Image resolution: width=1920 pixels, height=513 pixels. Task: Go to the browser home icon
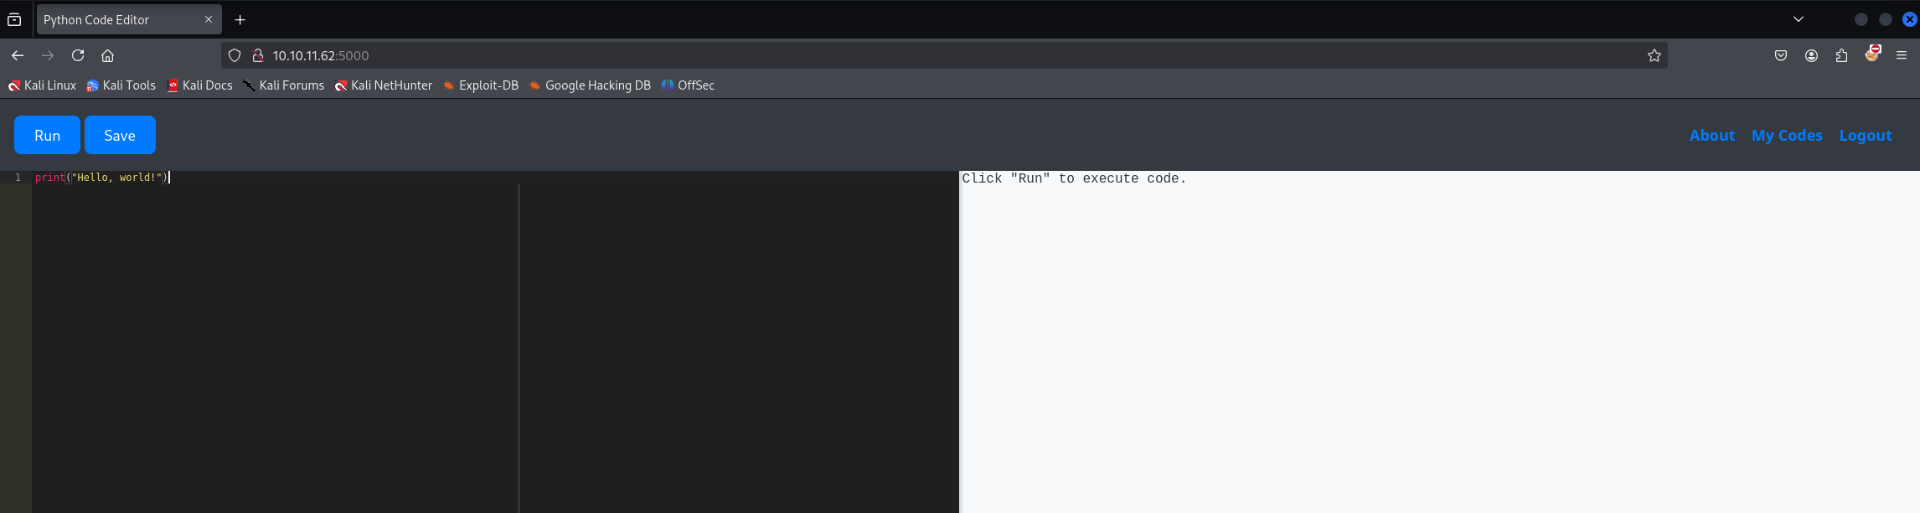click(108, 56)
